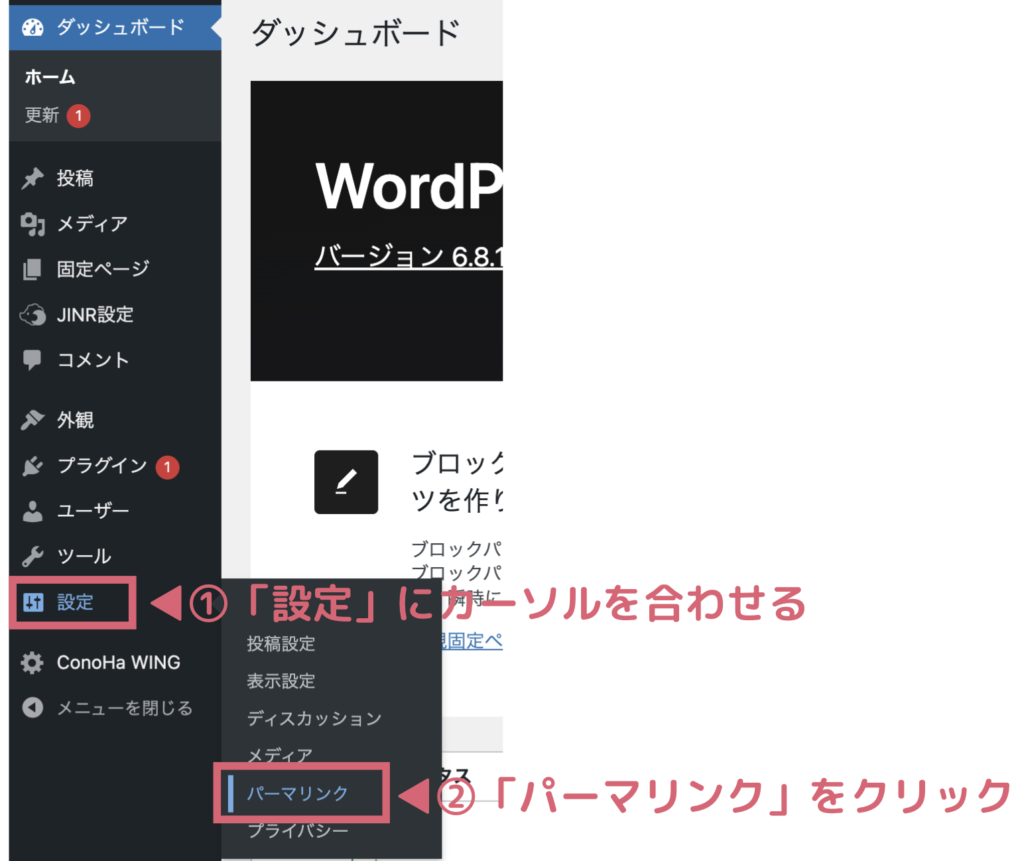The image size is (1024, 861).
Task: Click the gear icon beside ConoHa WING
Action: [32, 662]
